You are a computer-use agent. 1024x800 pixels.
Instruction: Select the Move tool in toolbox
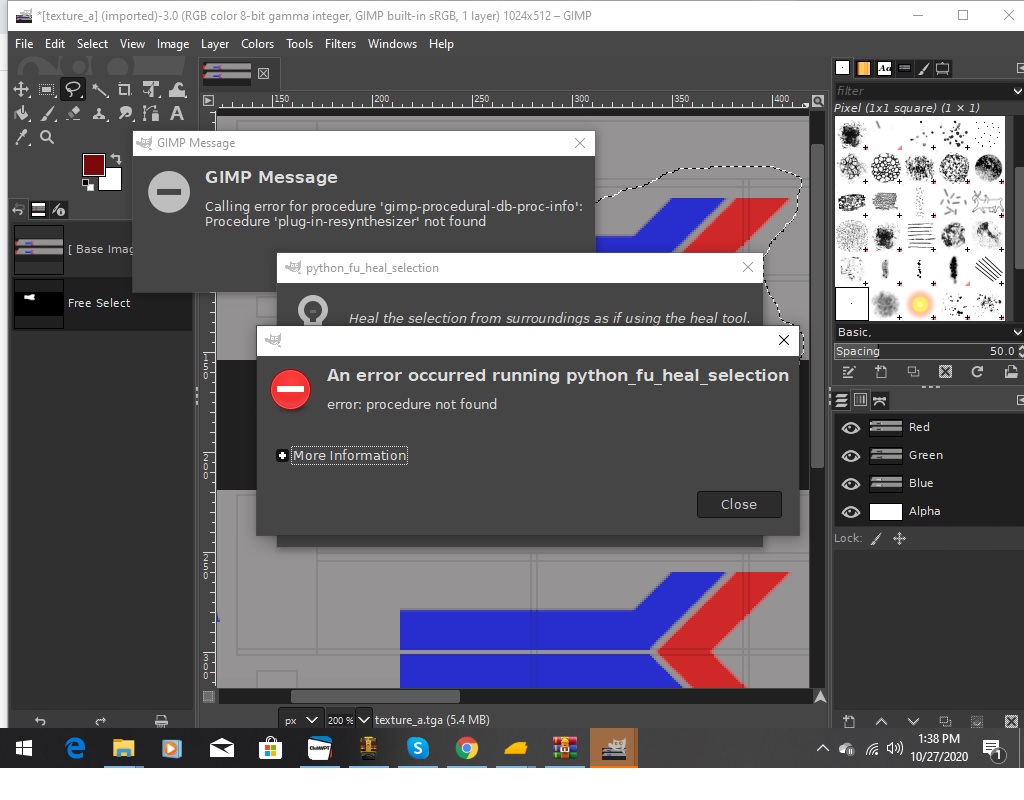coord(22,89)
